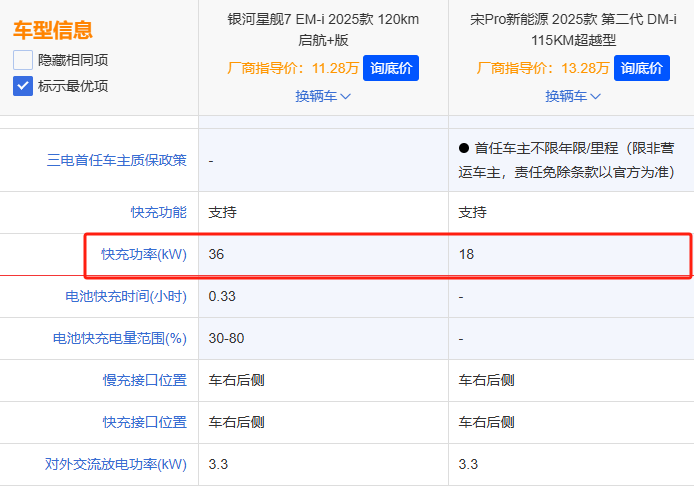Select 宋Pro 对外交流放电功率 value 3.3
694x486 pixels.
click(468, 464)
